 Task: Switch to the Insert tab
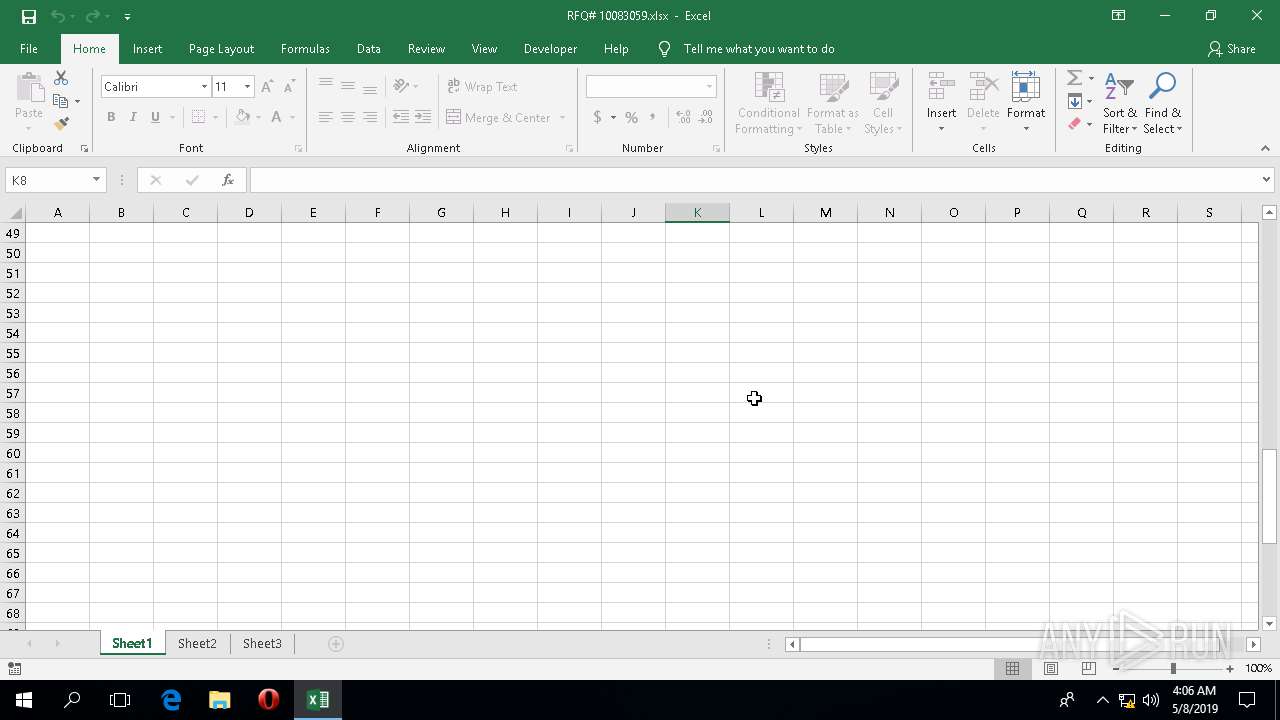pos(147,49)
